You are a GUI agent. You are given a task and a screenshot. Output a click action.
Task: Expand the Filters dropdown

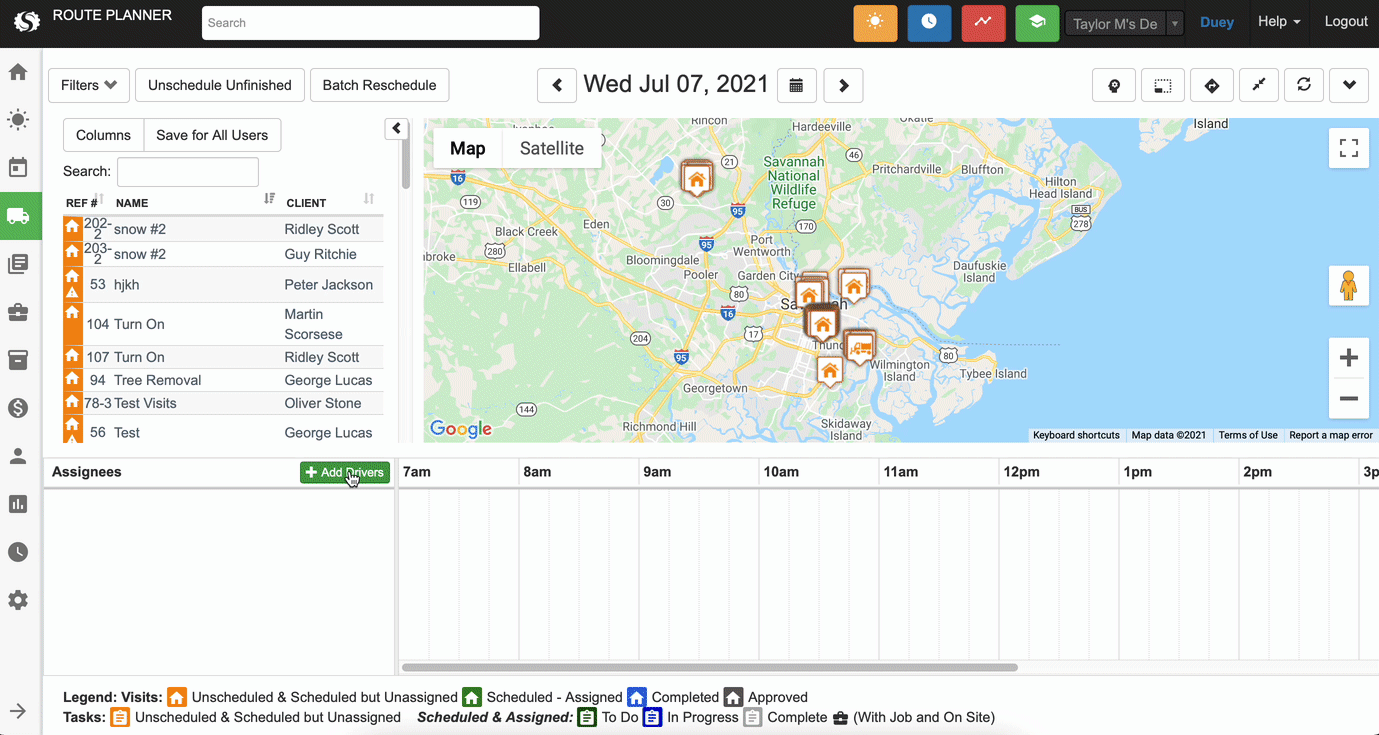pos(88,85)
